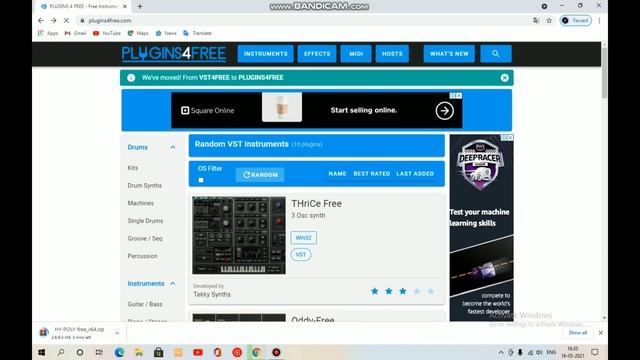Open taskbar search icon
Image resolution: width=640 pixels, height=360 pixels.
[x=61, y=352]
